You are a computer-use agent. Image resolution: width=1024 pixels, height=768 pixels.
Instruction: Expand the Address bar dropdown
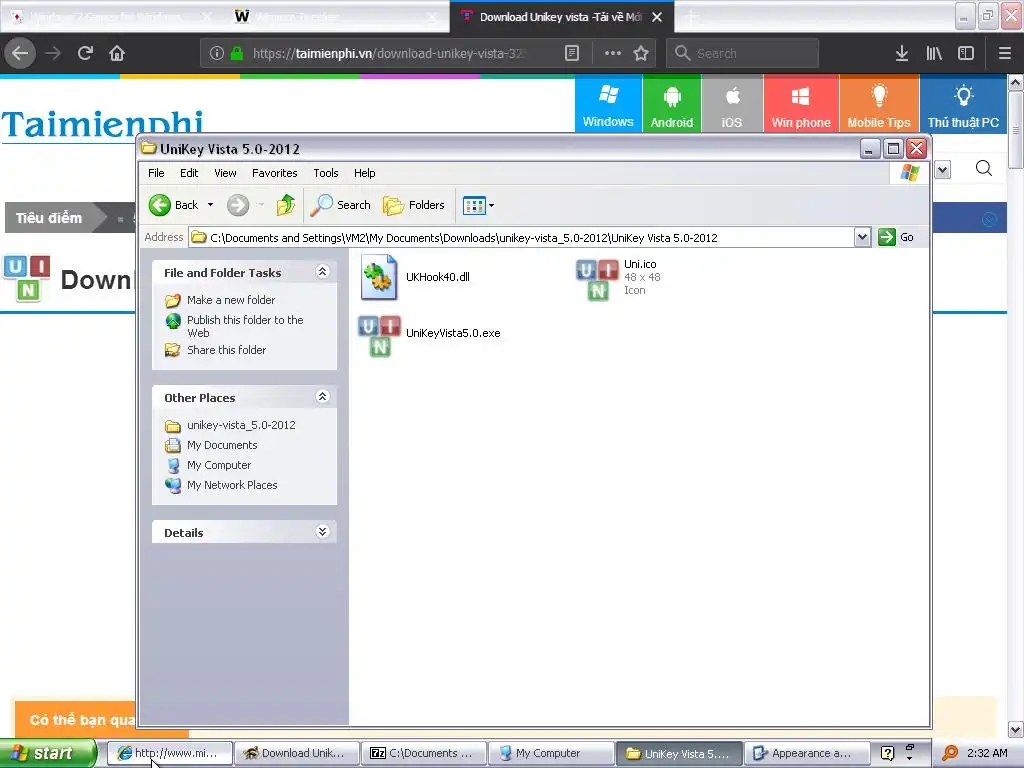pyautogui.click(x=862, y=237)
